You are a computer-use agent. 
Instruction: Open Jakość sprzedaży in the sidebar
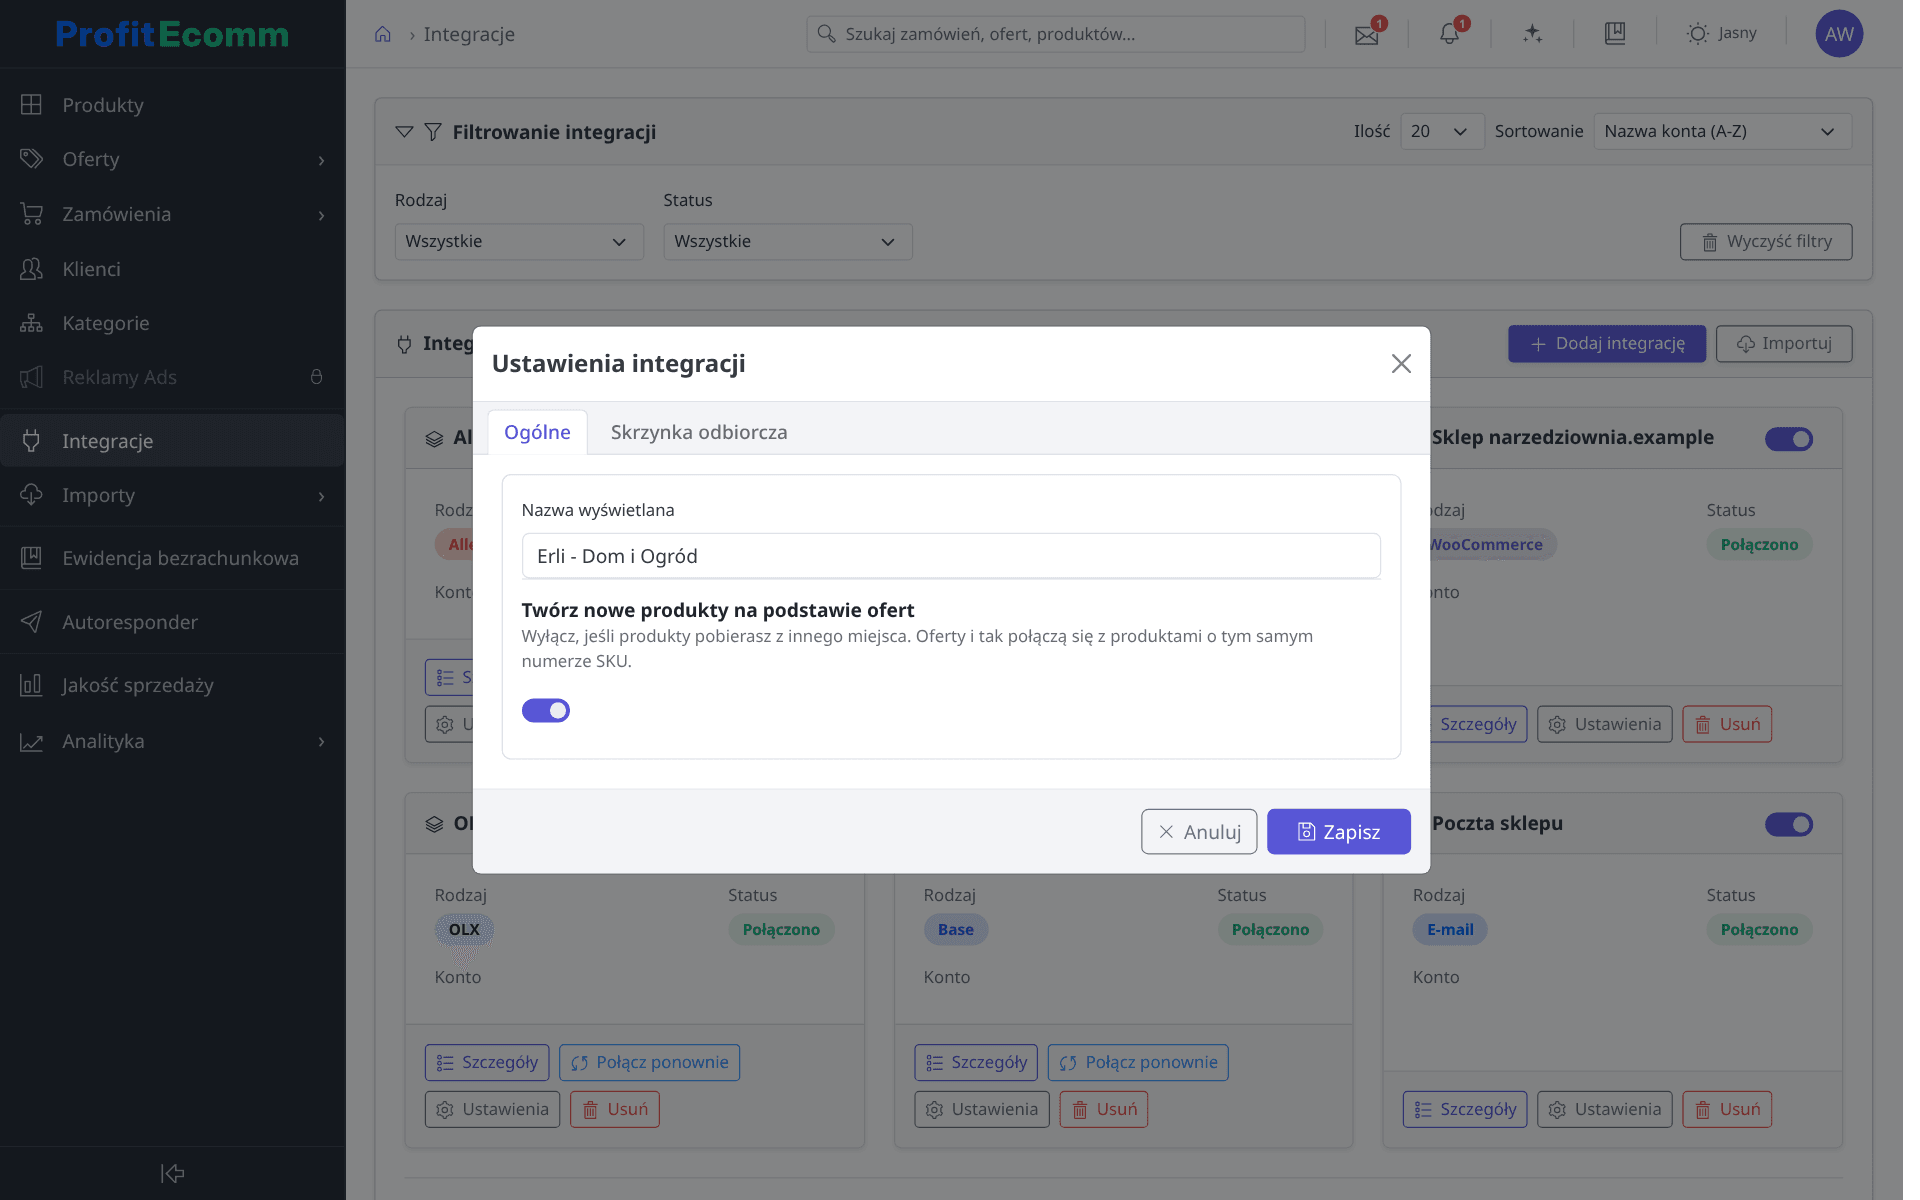pos(172,685)
